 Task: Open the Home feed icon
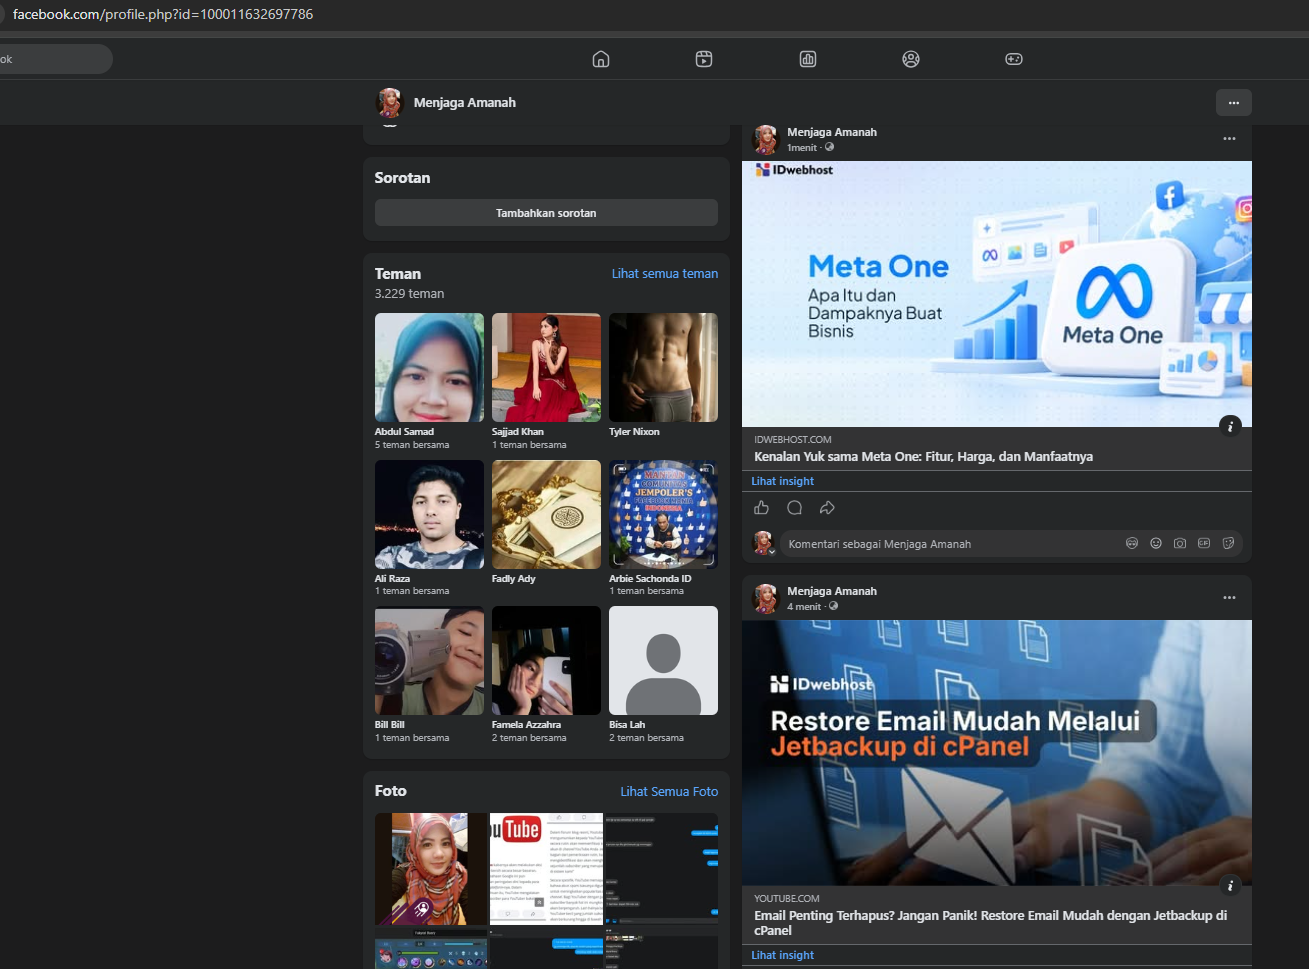[601, 59]
